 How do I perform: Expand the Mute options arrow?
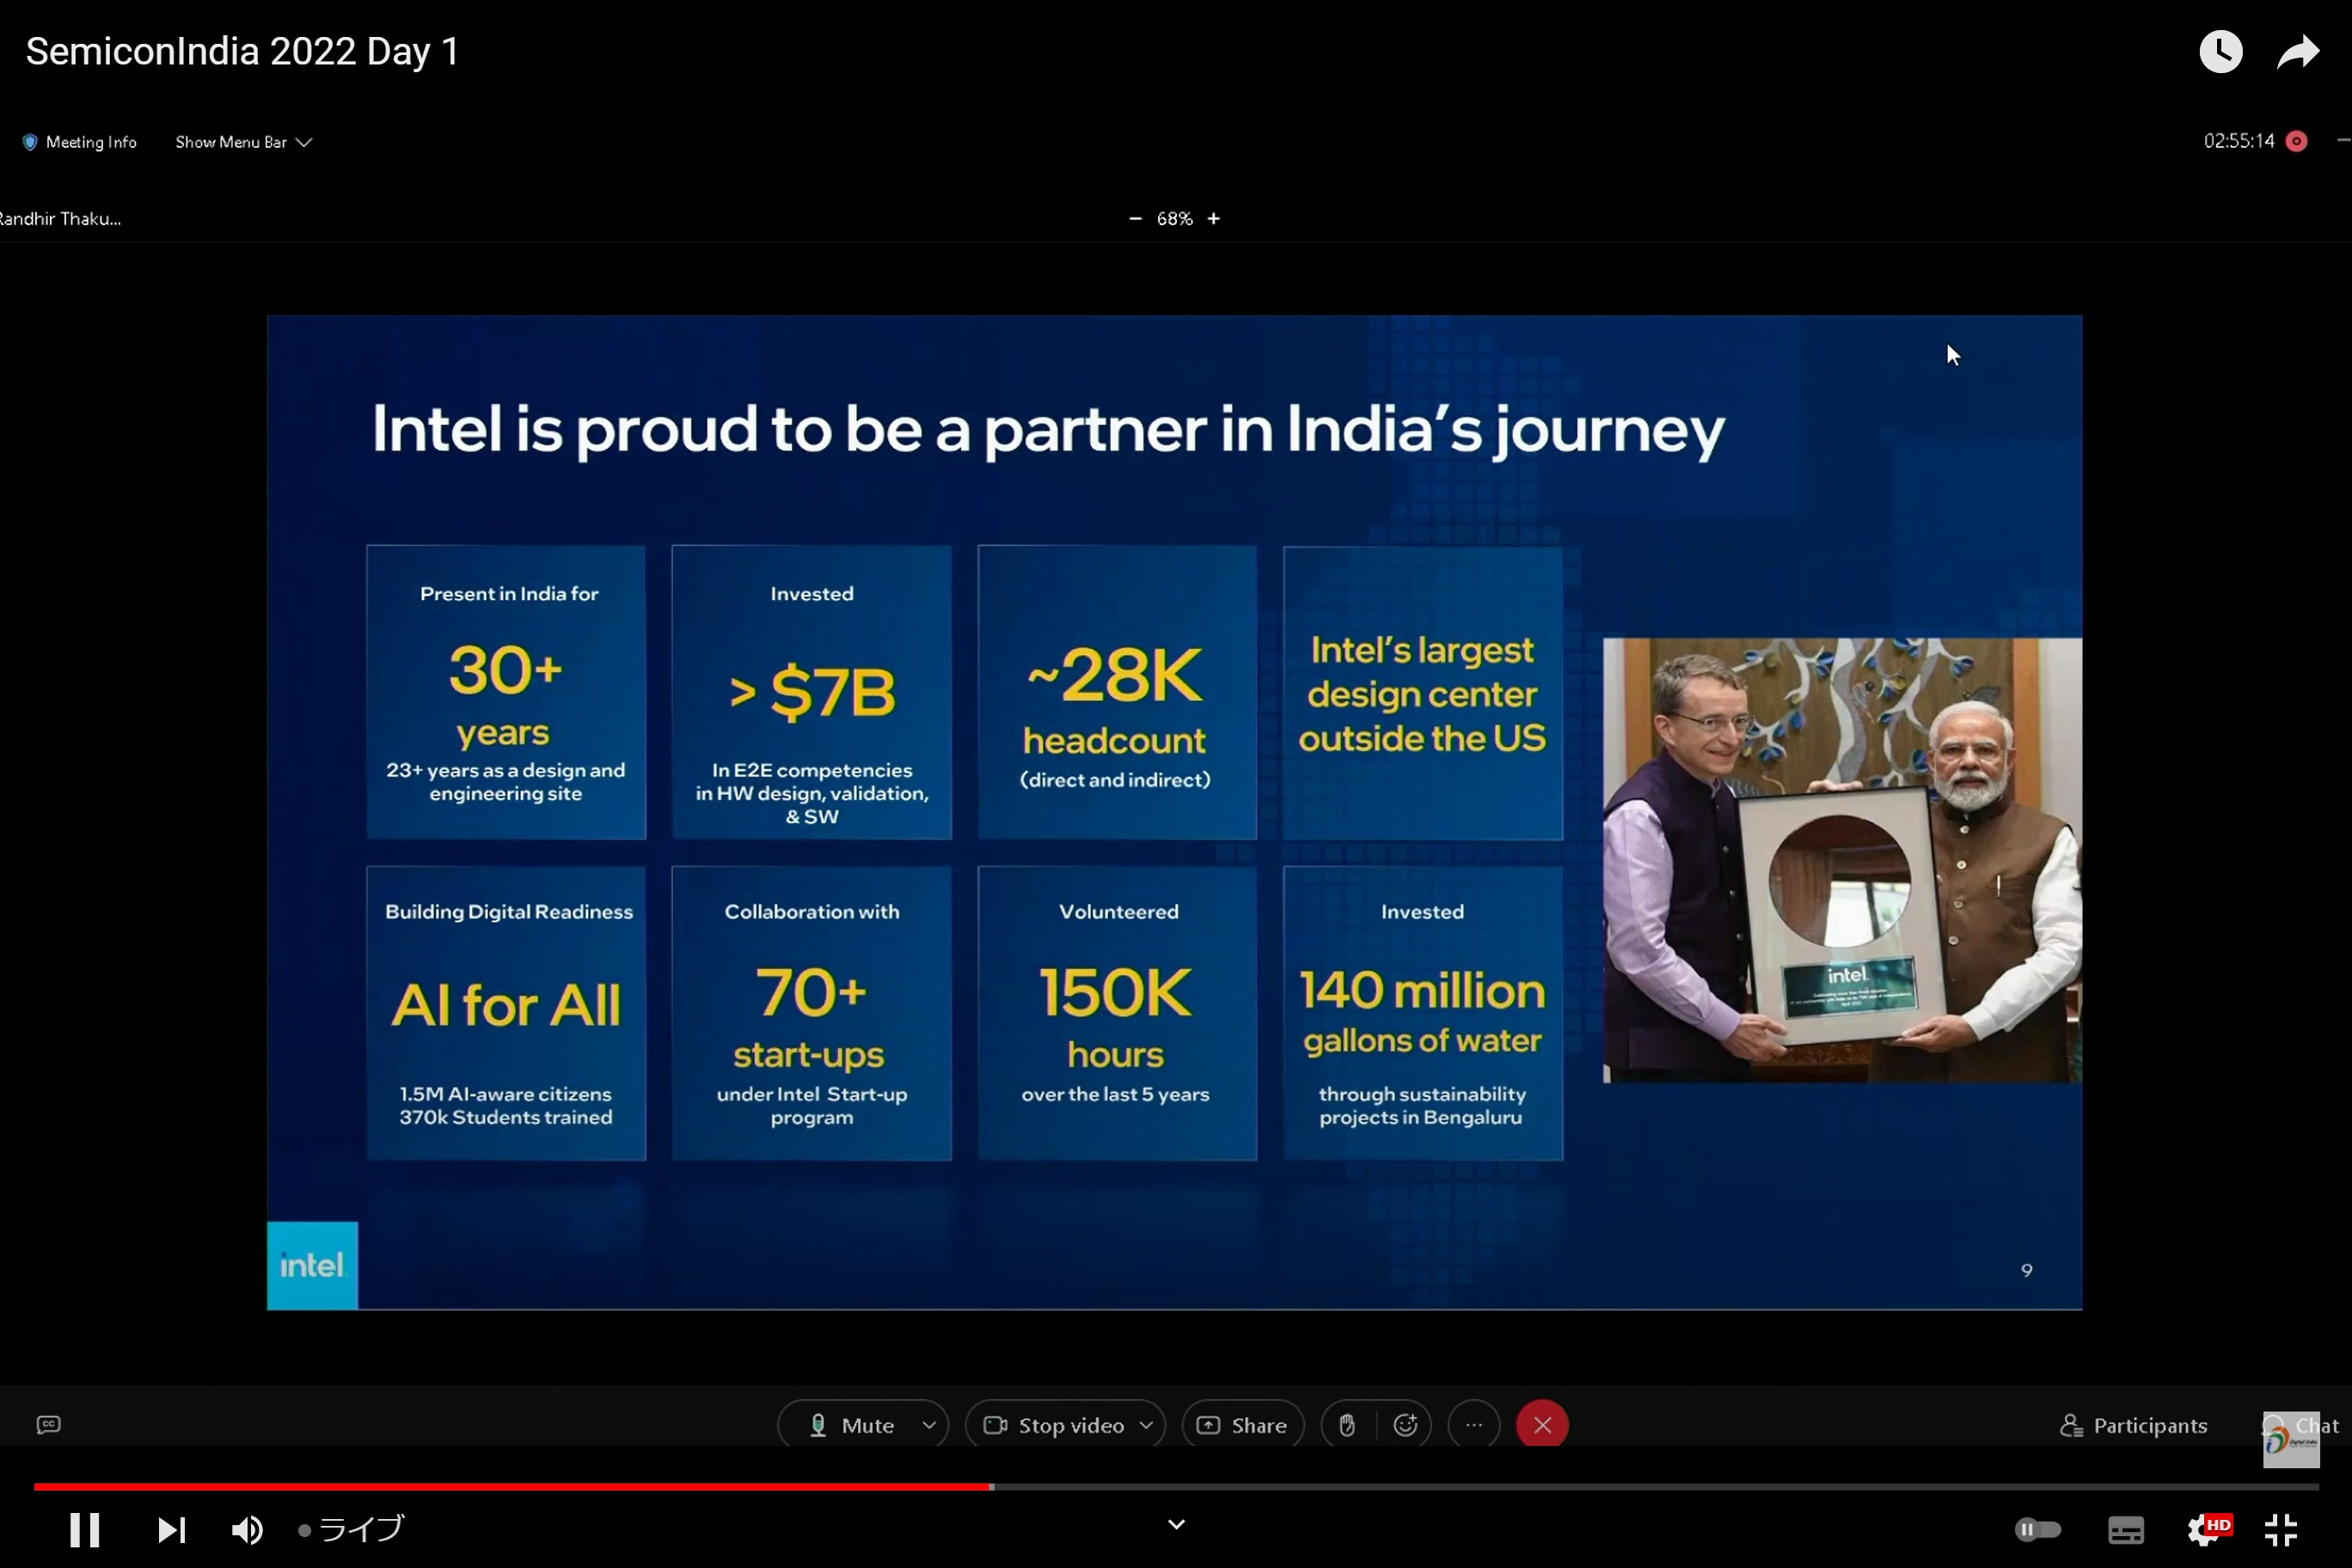point(929,1425)
